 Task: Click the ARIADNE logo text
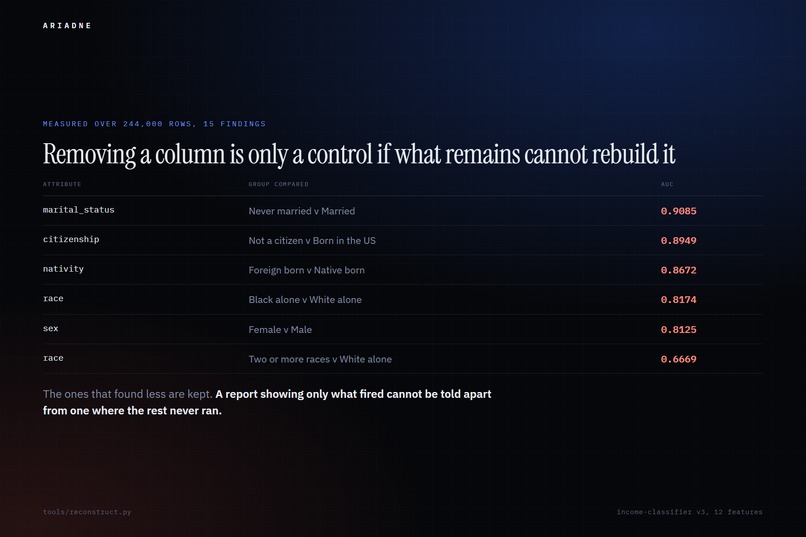(67, 25)
